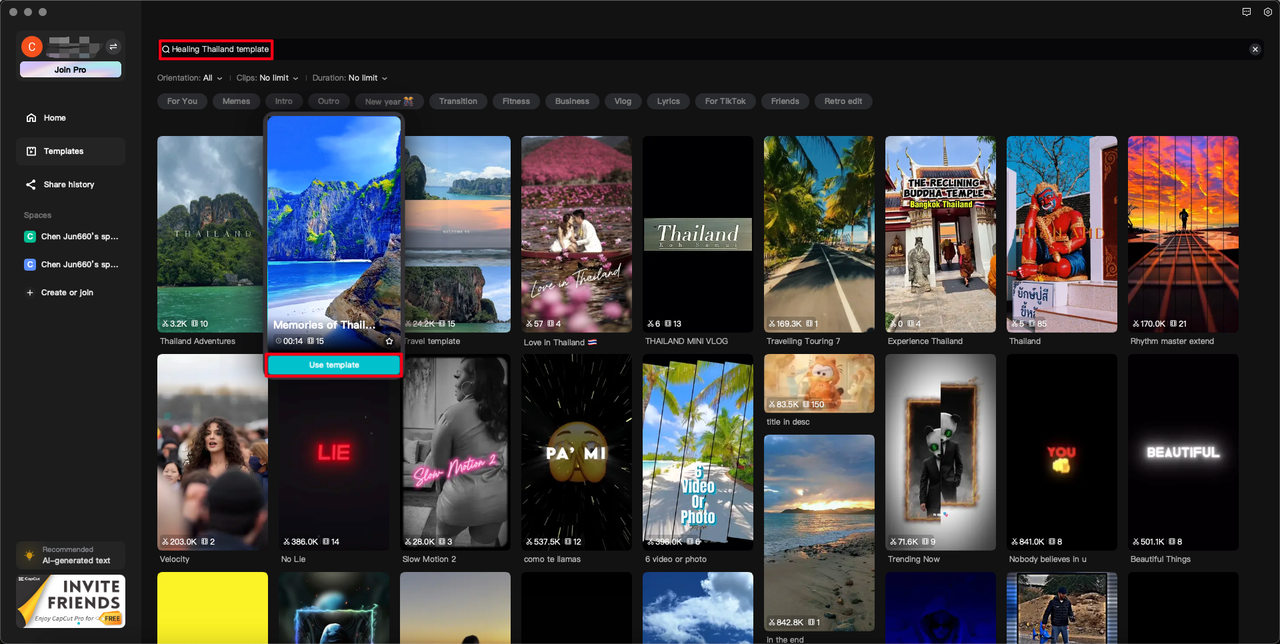Screen dimensions: 1280x644
Task: Click the Recommended lightbulb icon
Action: pos(30,555)
